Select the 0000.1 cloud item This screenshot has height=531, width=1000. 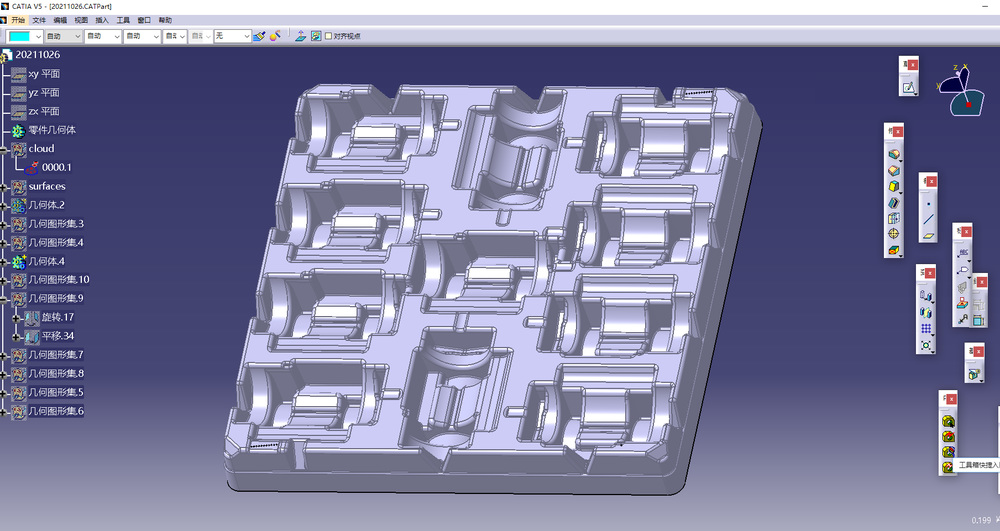[57, 168]
